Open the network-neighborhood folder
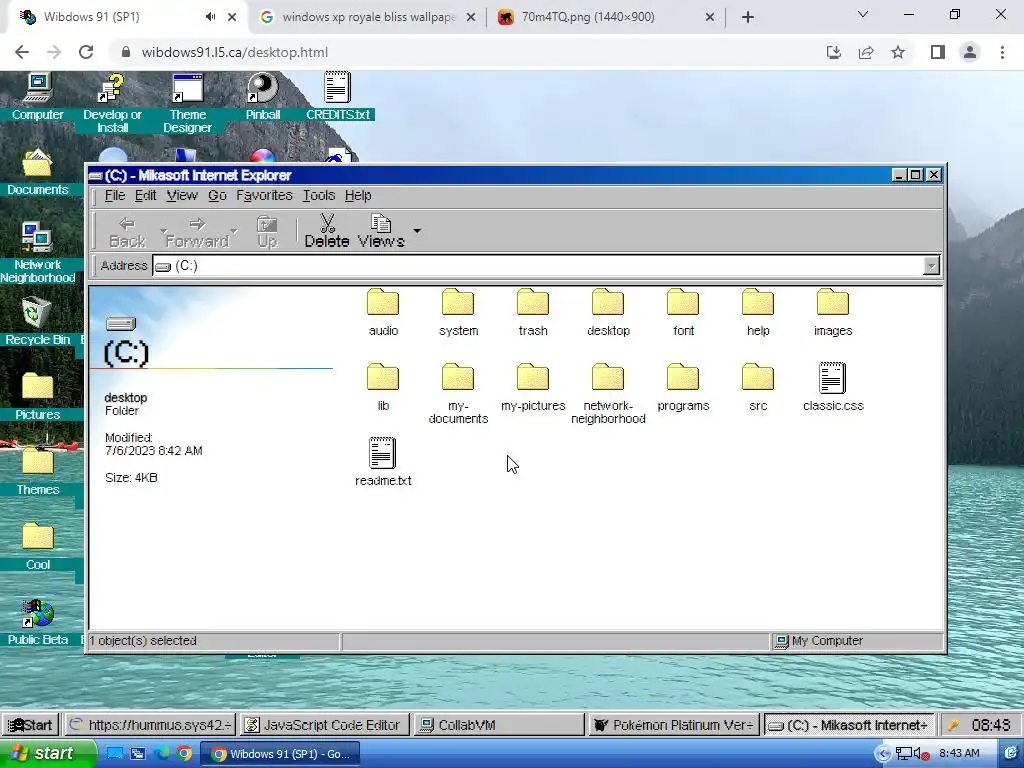 click(608, 394)
